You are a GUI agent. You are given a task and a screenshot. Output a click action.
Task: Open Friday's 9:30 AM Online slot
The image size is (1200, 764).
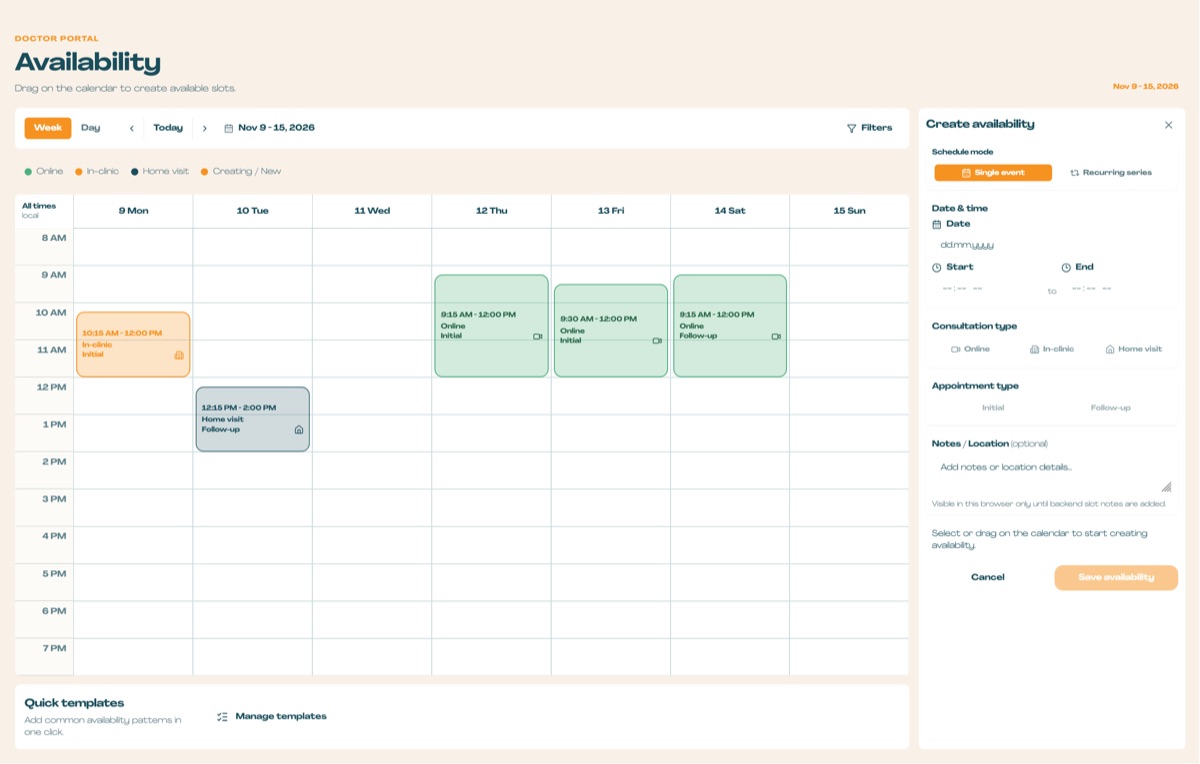click(611, 331)
